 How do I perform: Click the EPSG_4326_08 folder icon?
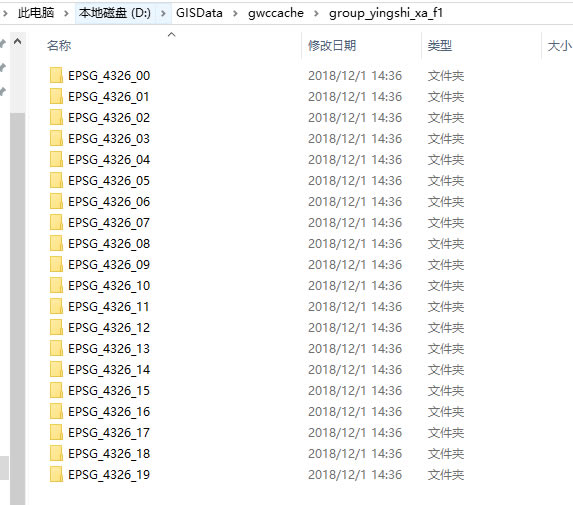(56, 244)
